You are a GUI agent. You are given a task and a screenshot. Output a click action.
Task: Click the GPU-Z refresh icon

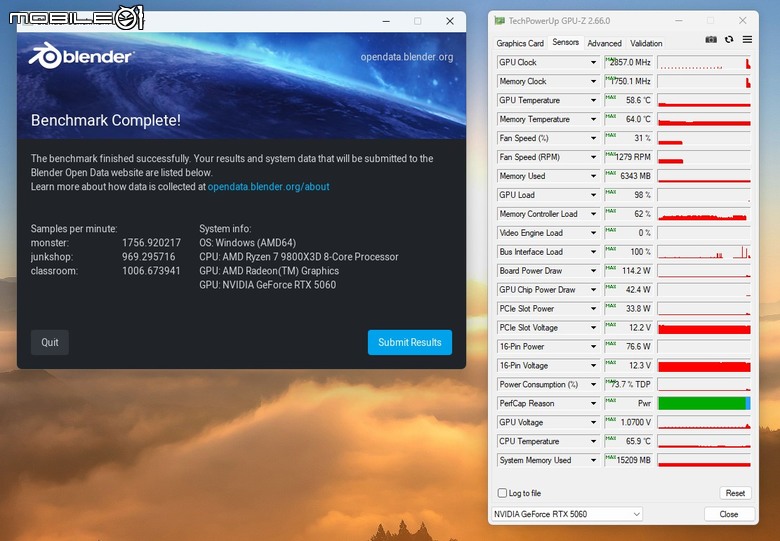729,40
